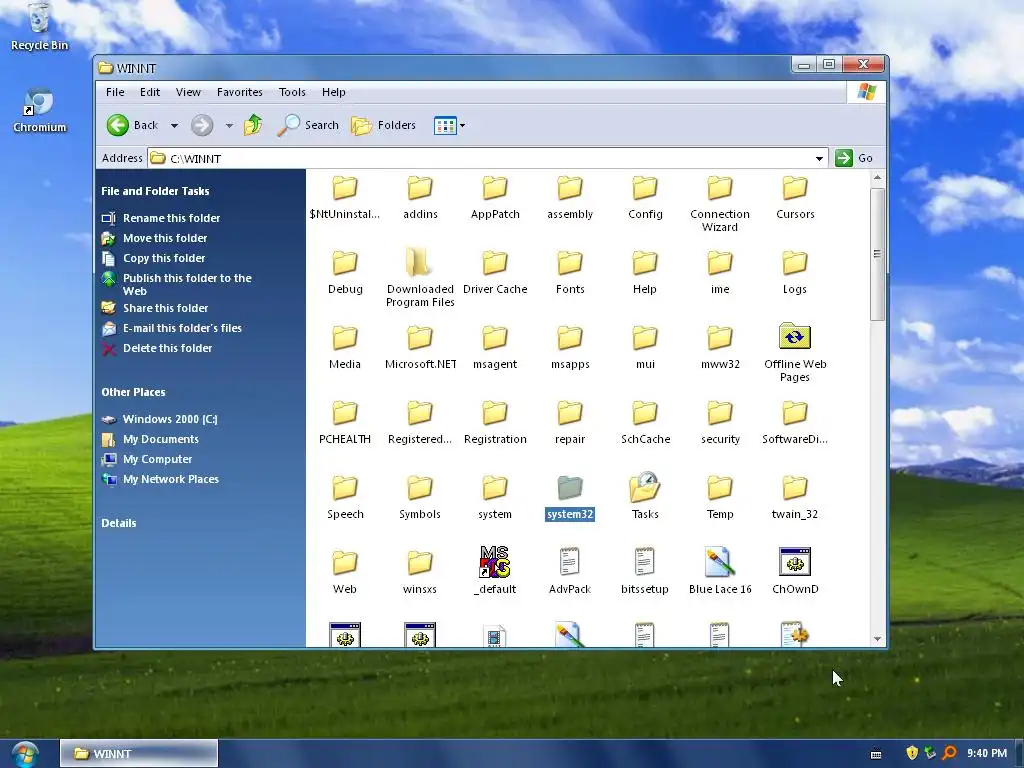Click the Forward arrow button

202,125
